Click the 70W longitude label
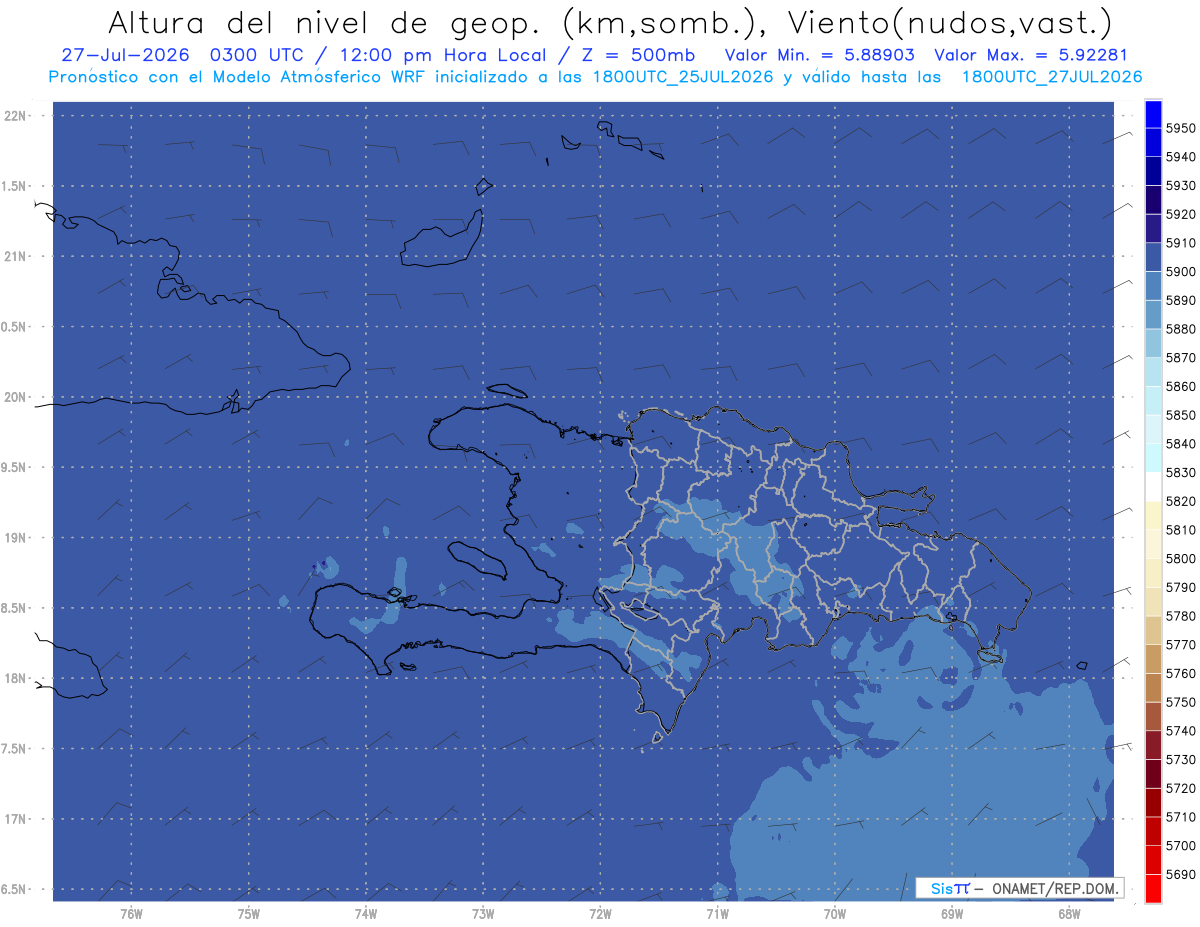1200x927 pixels. click(835, 914)
